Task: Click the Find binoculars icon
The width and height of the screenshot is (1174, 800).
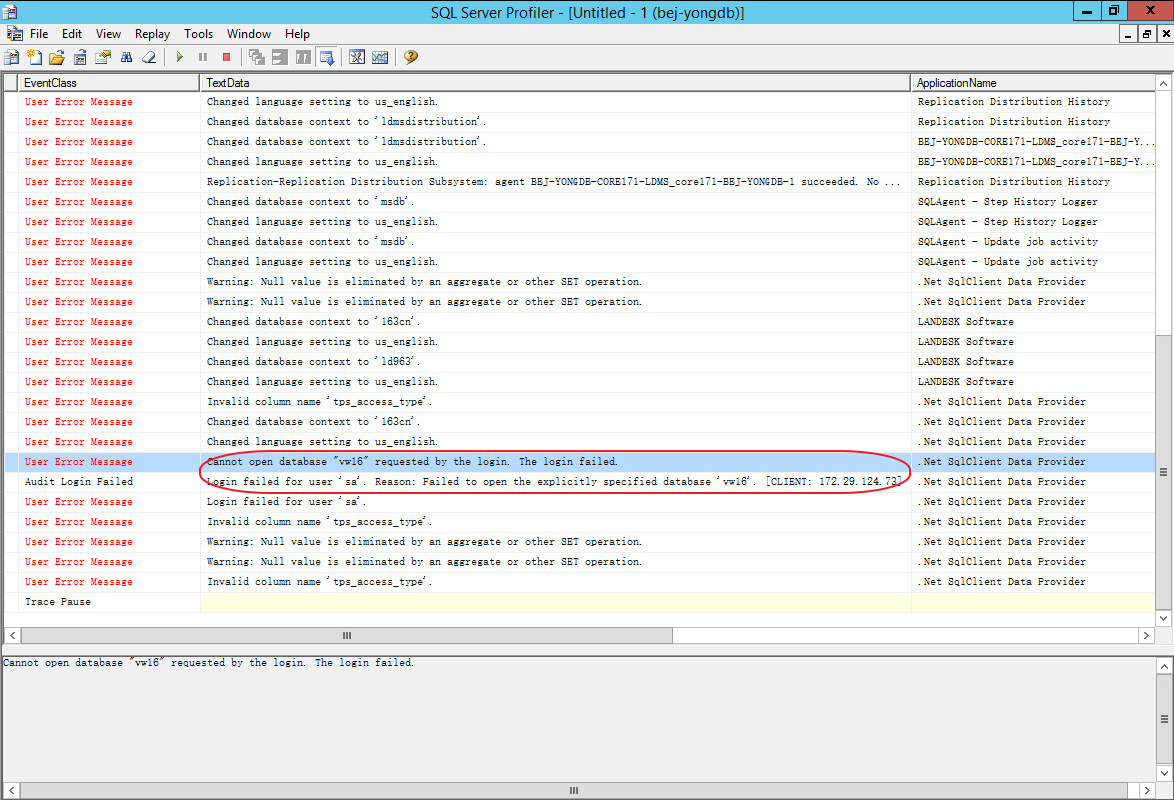Action: coord(127,57)
